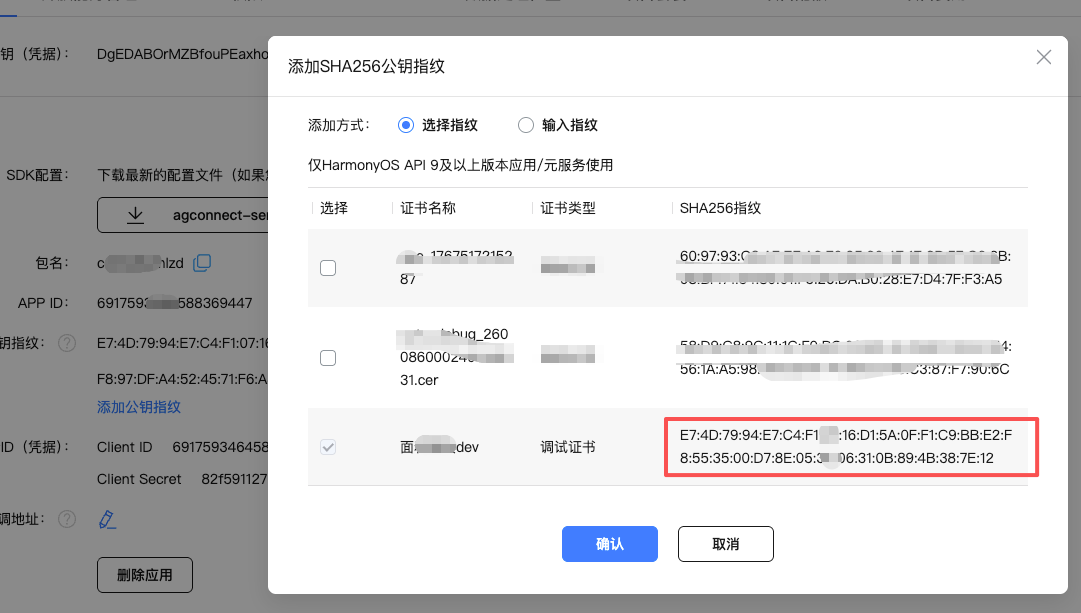Click the 取消 button
Image resolution: width=1081 pixels, height=613 pixels.
coord(725,544)
